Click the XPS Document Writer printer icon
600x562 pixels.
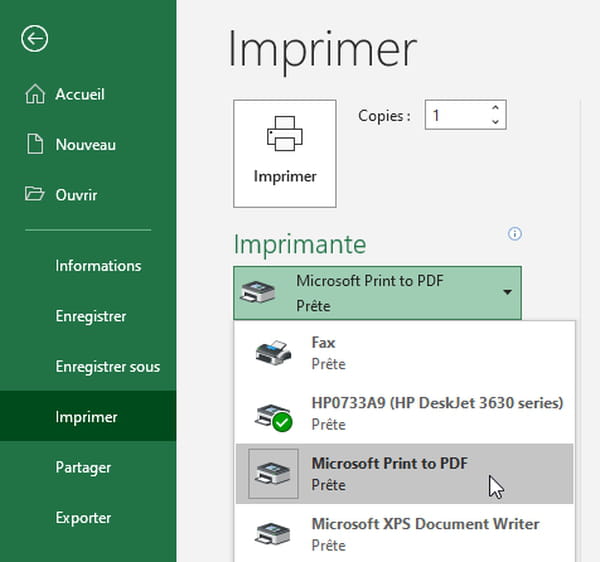tap(272, 534)
